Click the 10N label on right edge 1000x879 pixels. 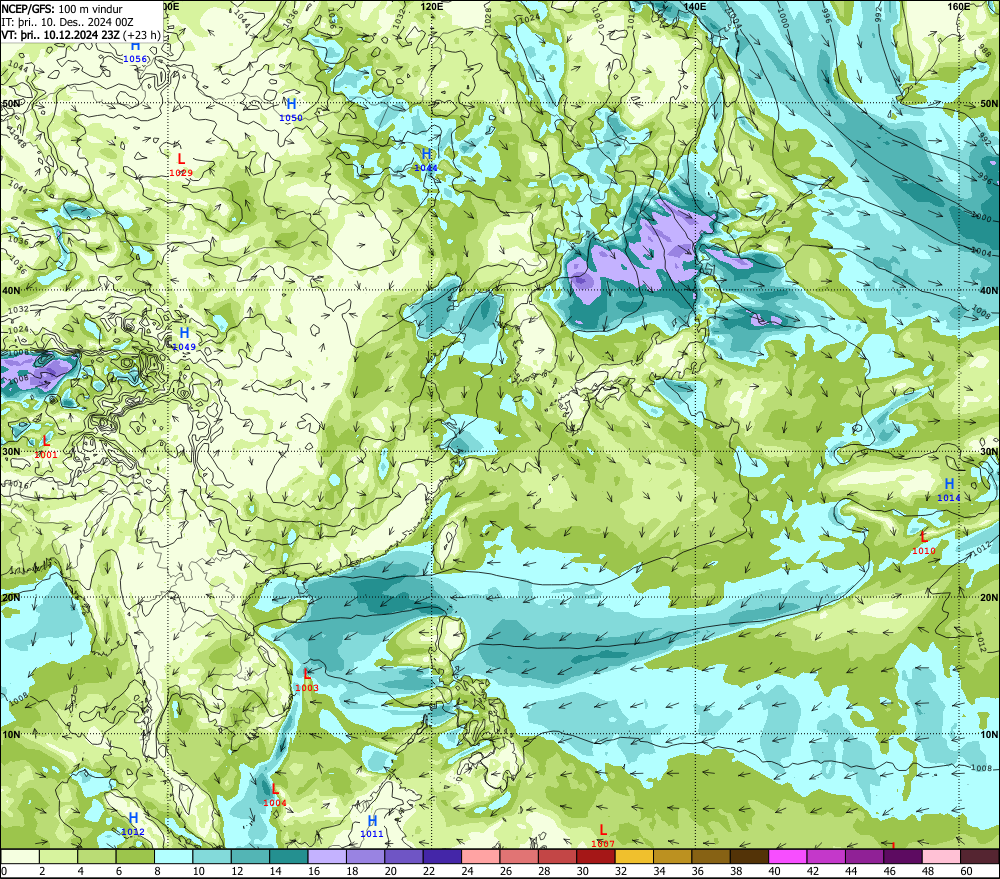989,734
